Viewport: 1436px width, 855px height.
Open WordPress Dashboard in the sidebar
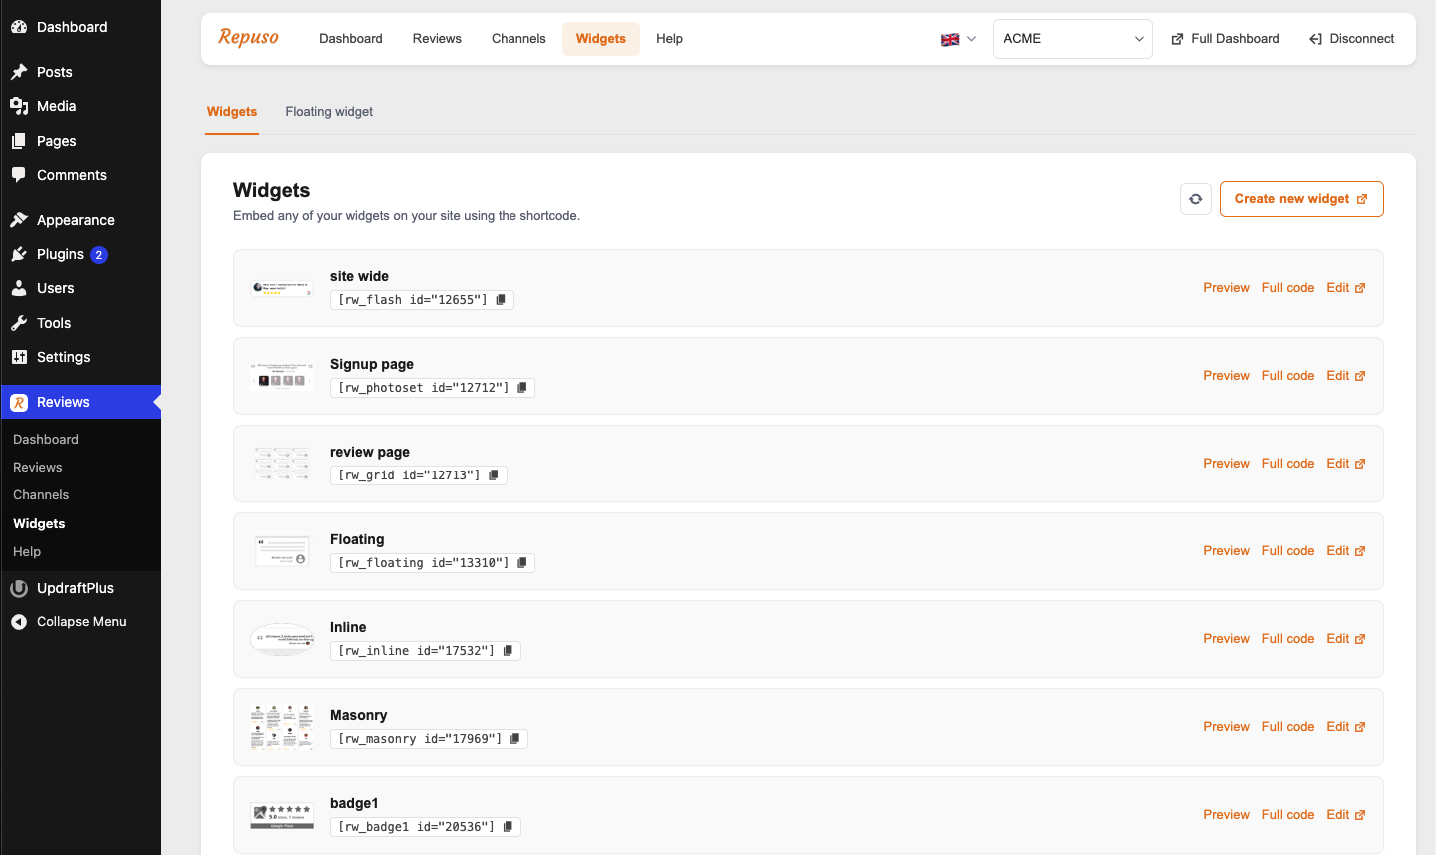pos(80,27)
